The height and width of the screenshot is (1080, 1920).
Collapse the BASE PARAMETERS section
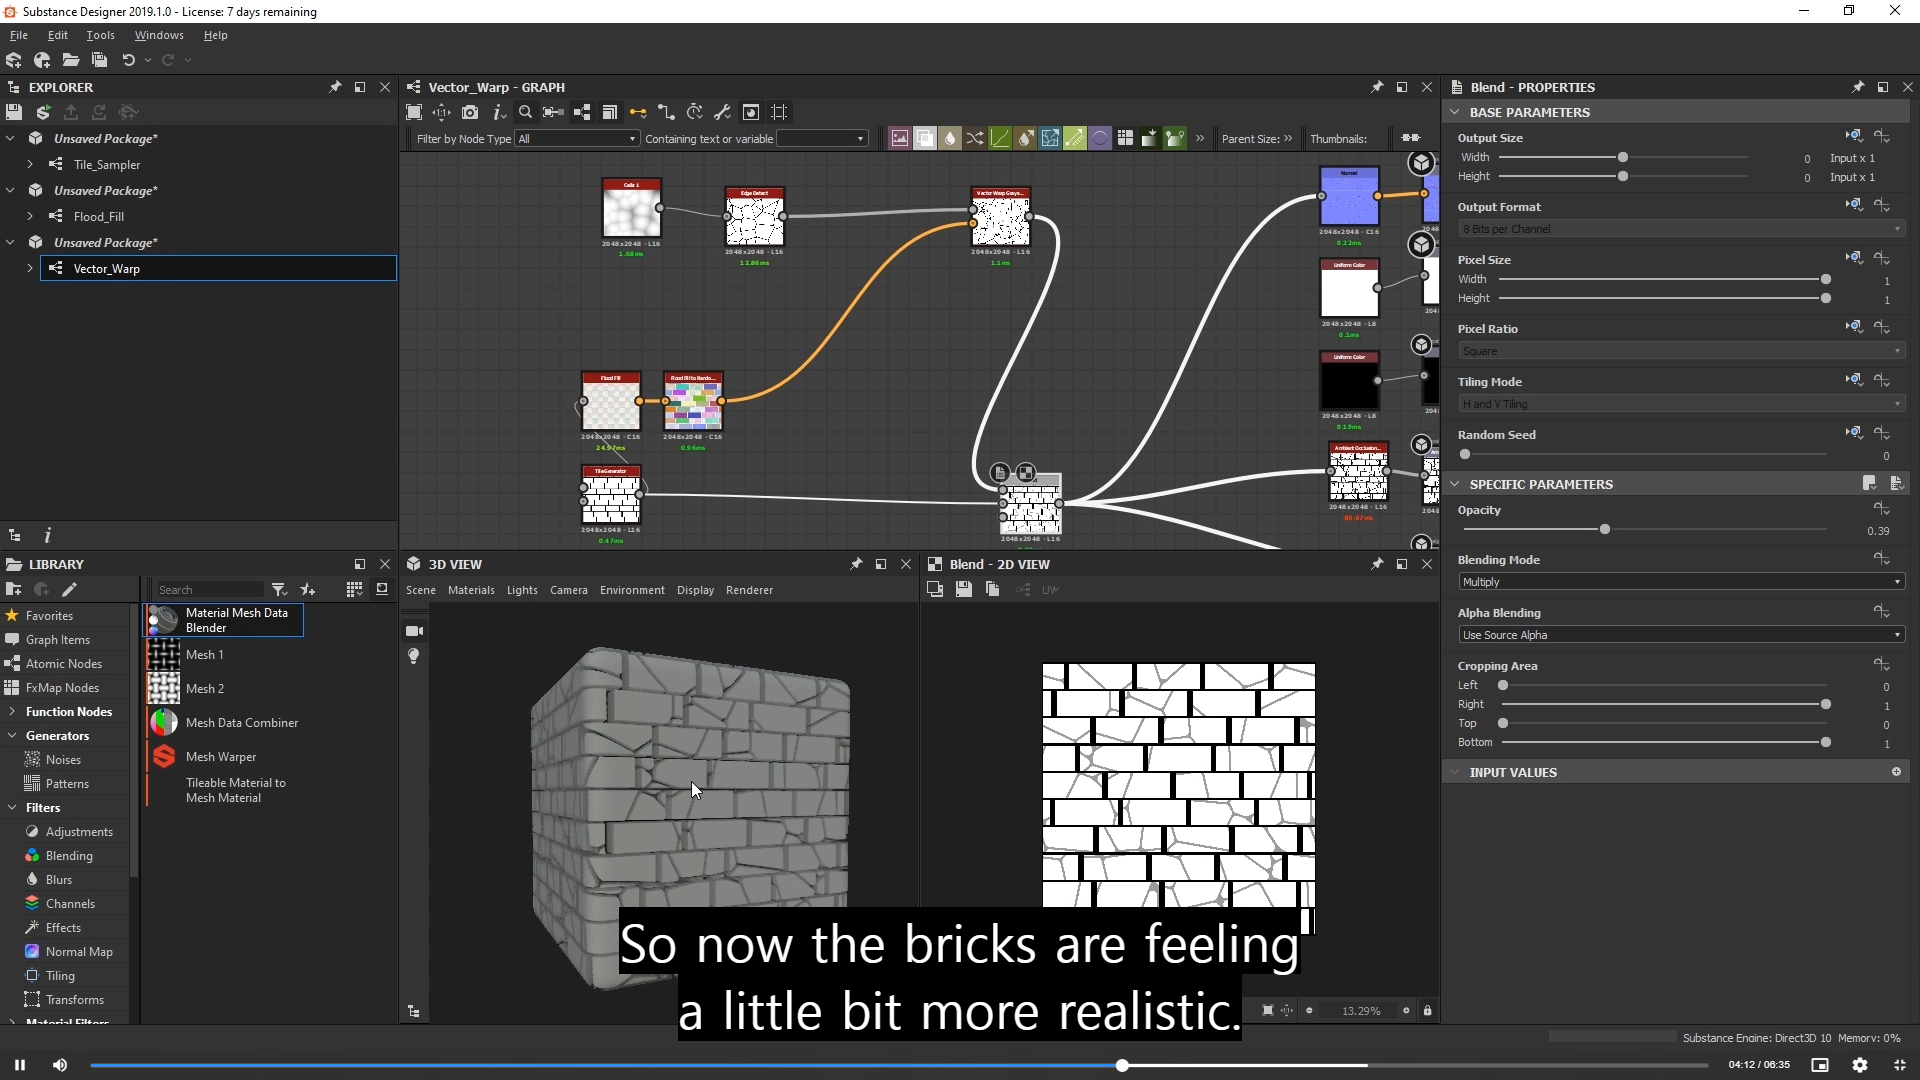pyautogui.click(x=1455, y=112)
